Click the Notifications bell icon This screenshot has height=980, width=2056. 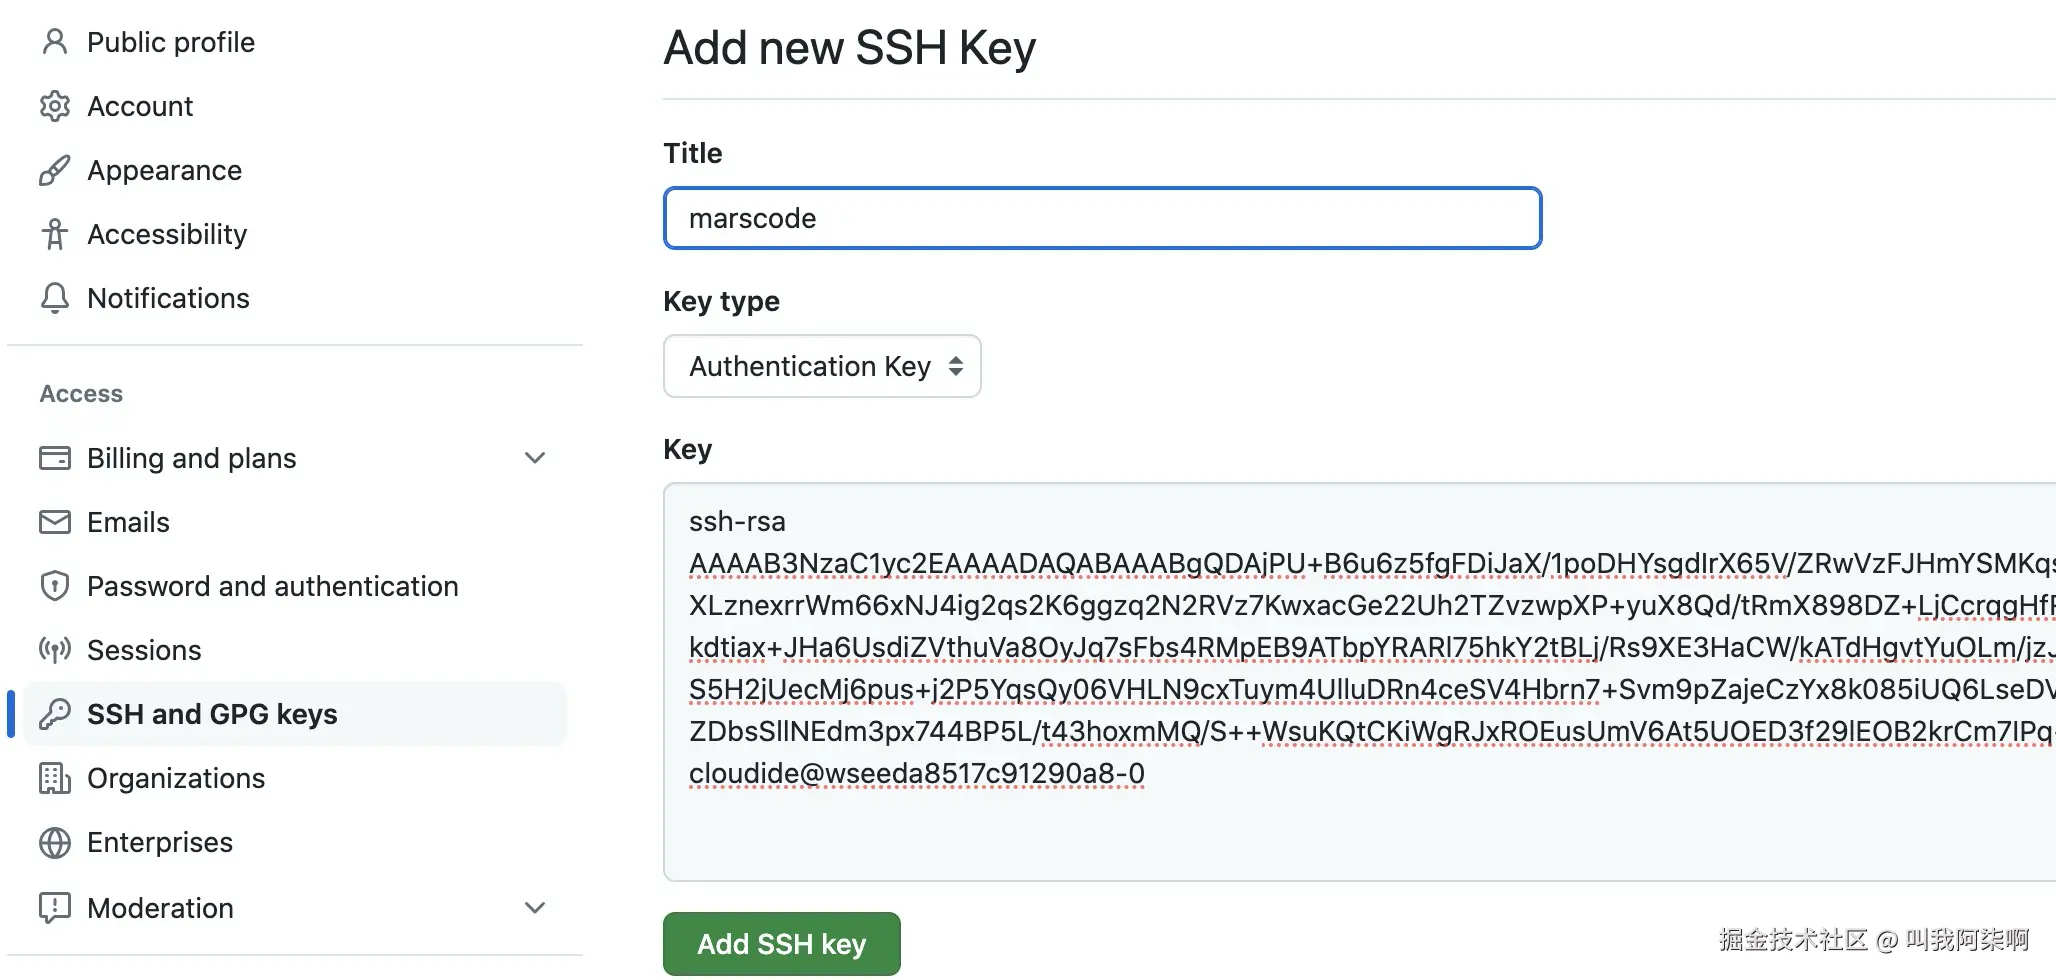pos(55,298)
